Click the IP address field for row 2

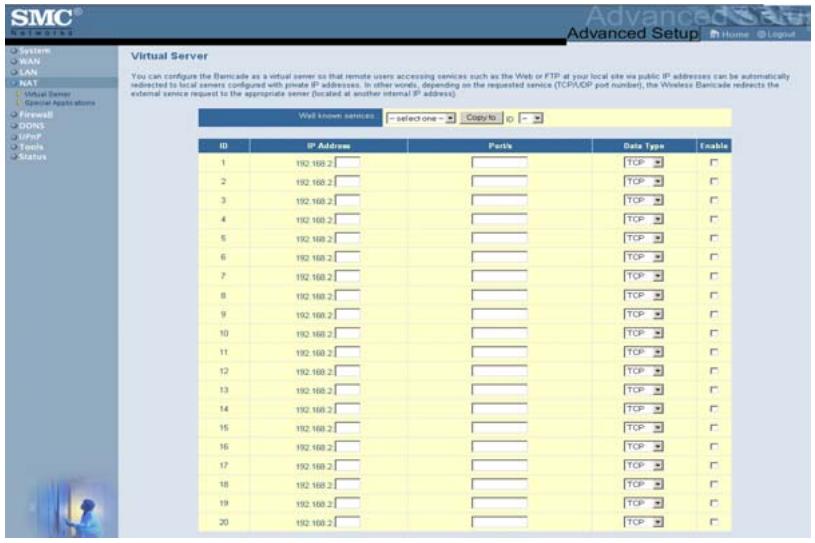tap(348, 182)
